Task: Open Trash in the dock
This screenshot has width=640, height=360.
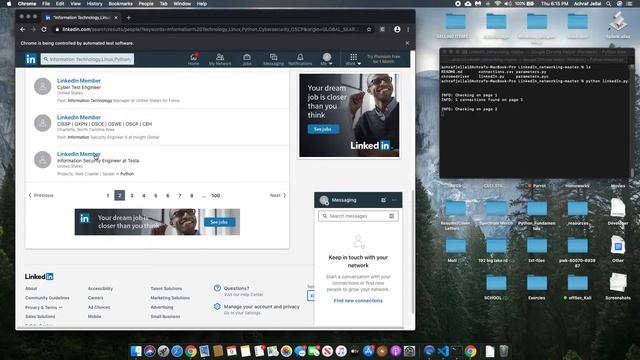Action: coord(504,351)
